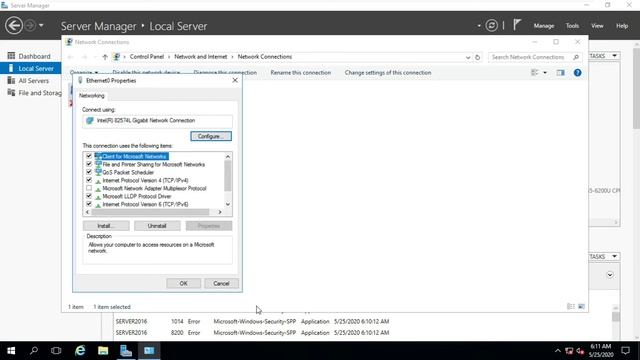Toggle File and Printer Sharing checkbox
Image resolution: width=640 pixels, height=360 pixels.
click(89, 164)
